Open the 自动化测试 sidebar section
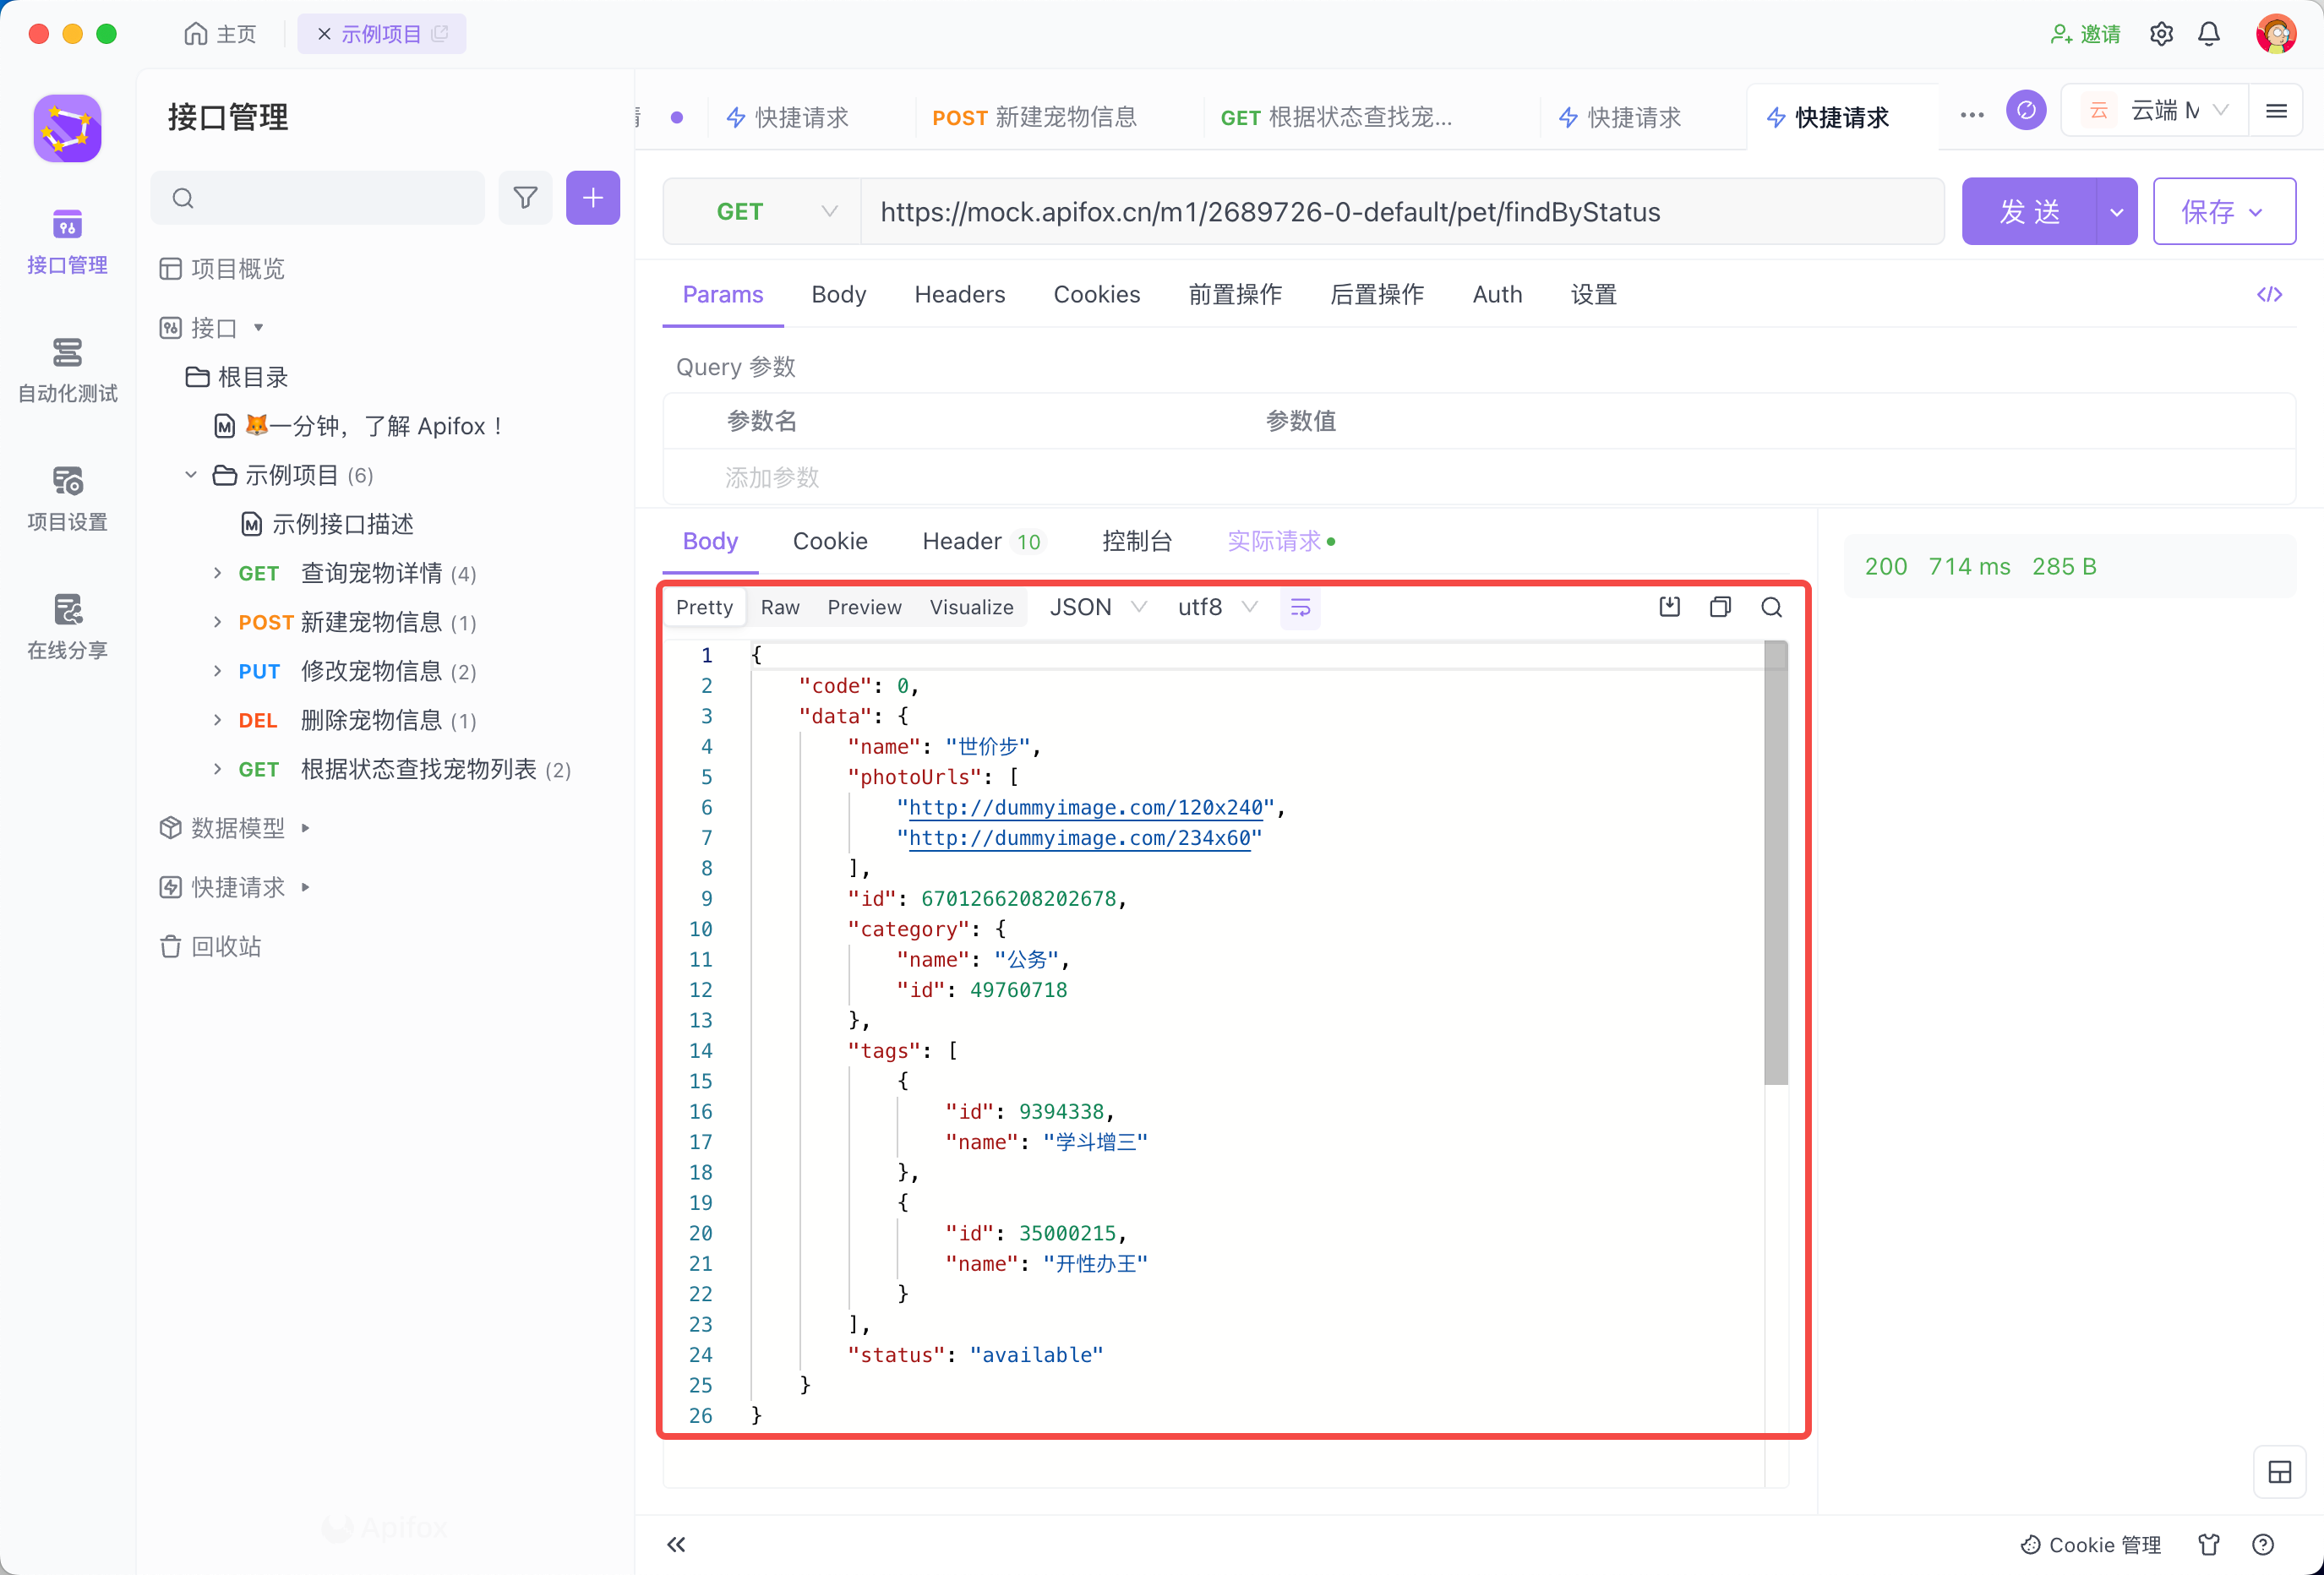The width and height of the screenshot is (2324, 1575). [67, 369]
